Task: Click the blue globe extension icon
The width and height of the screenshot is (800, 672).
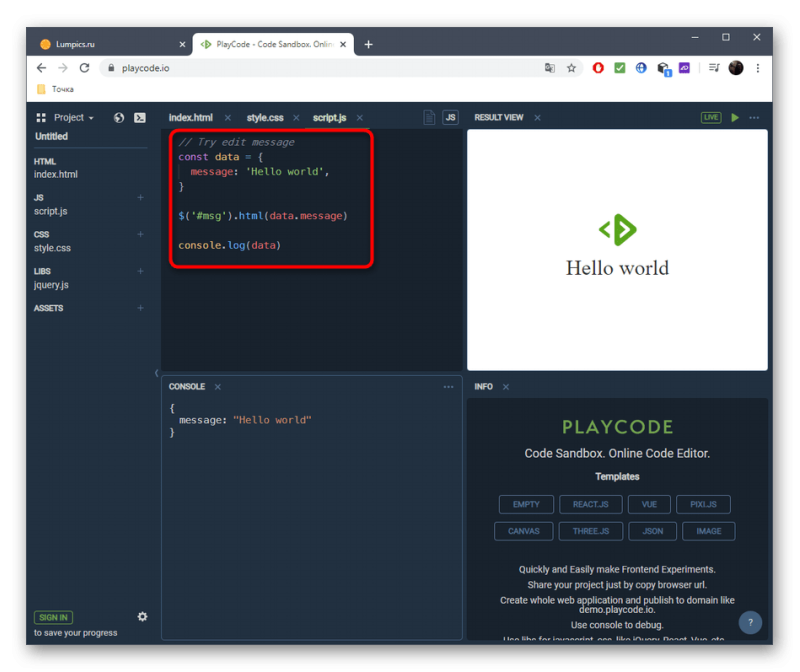Action: pos(641,68)
